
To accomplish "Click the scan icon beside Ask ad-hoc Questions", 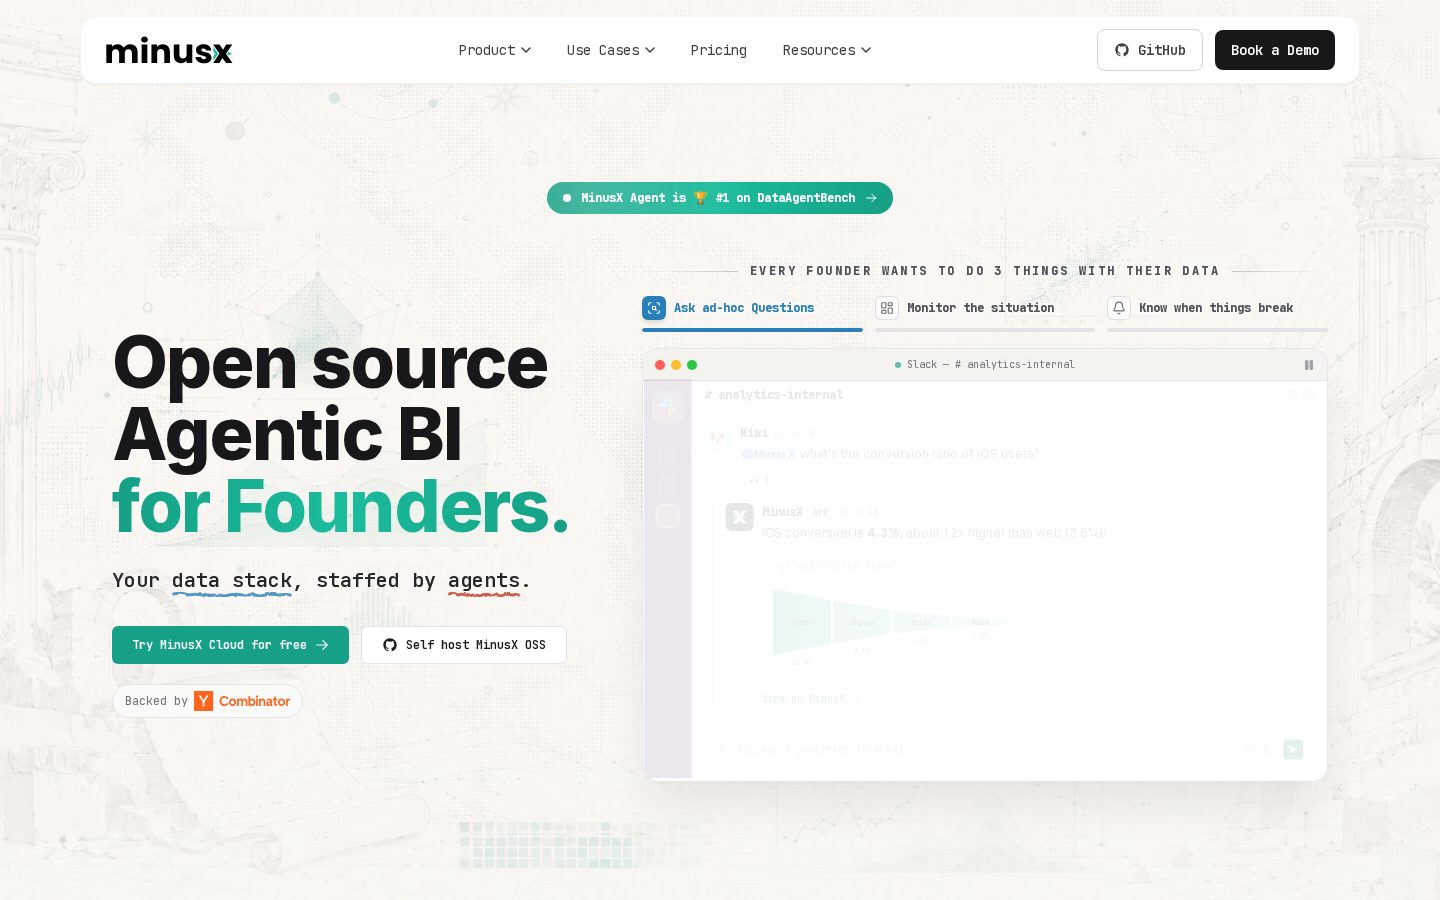I will coord(654,308).
